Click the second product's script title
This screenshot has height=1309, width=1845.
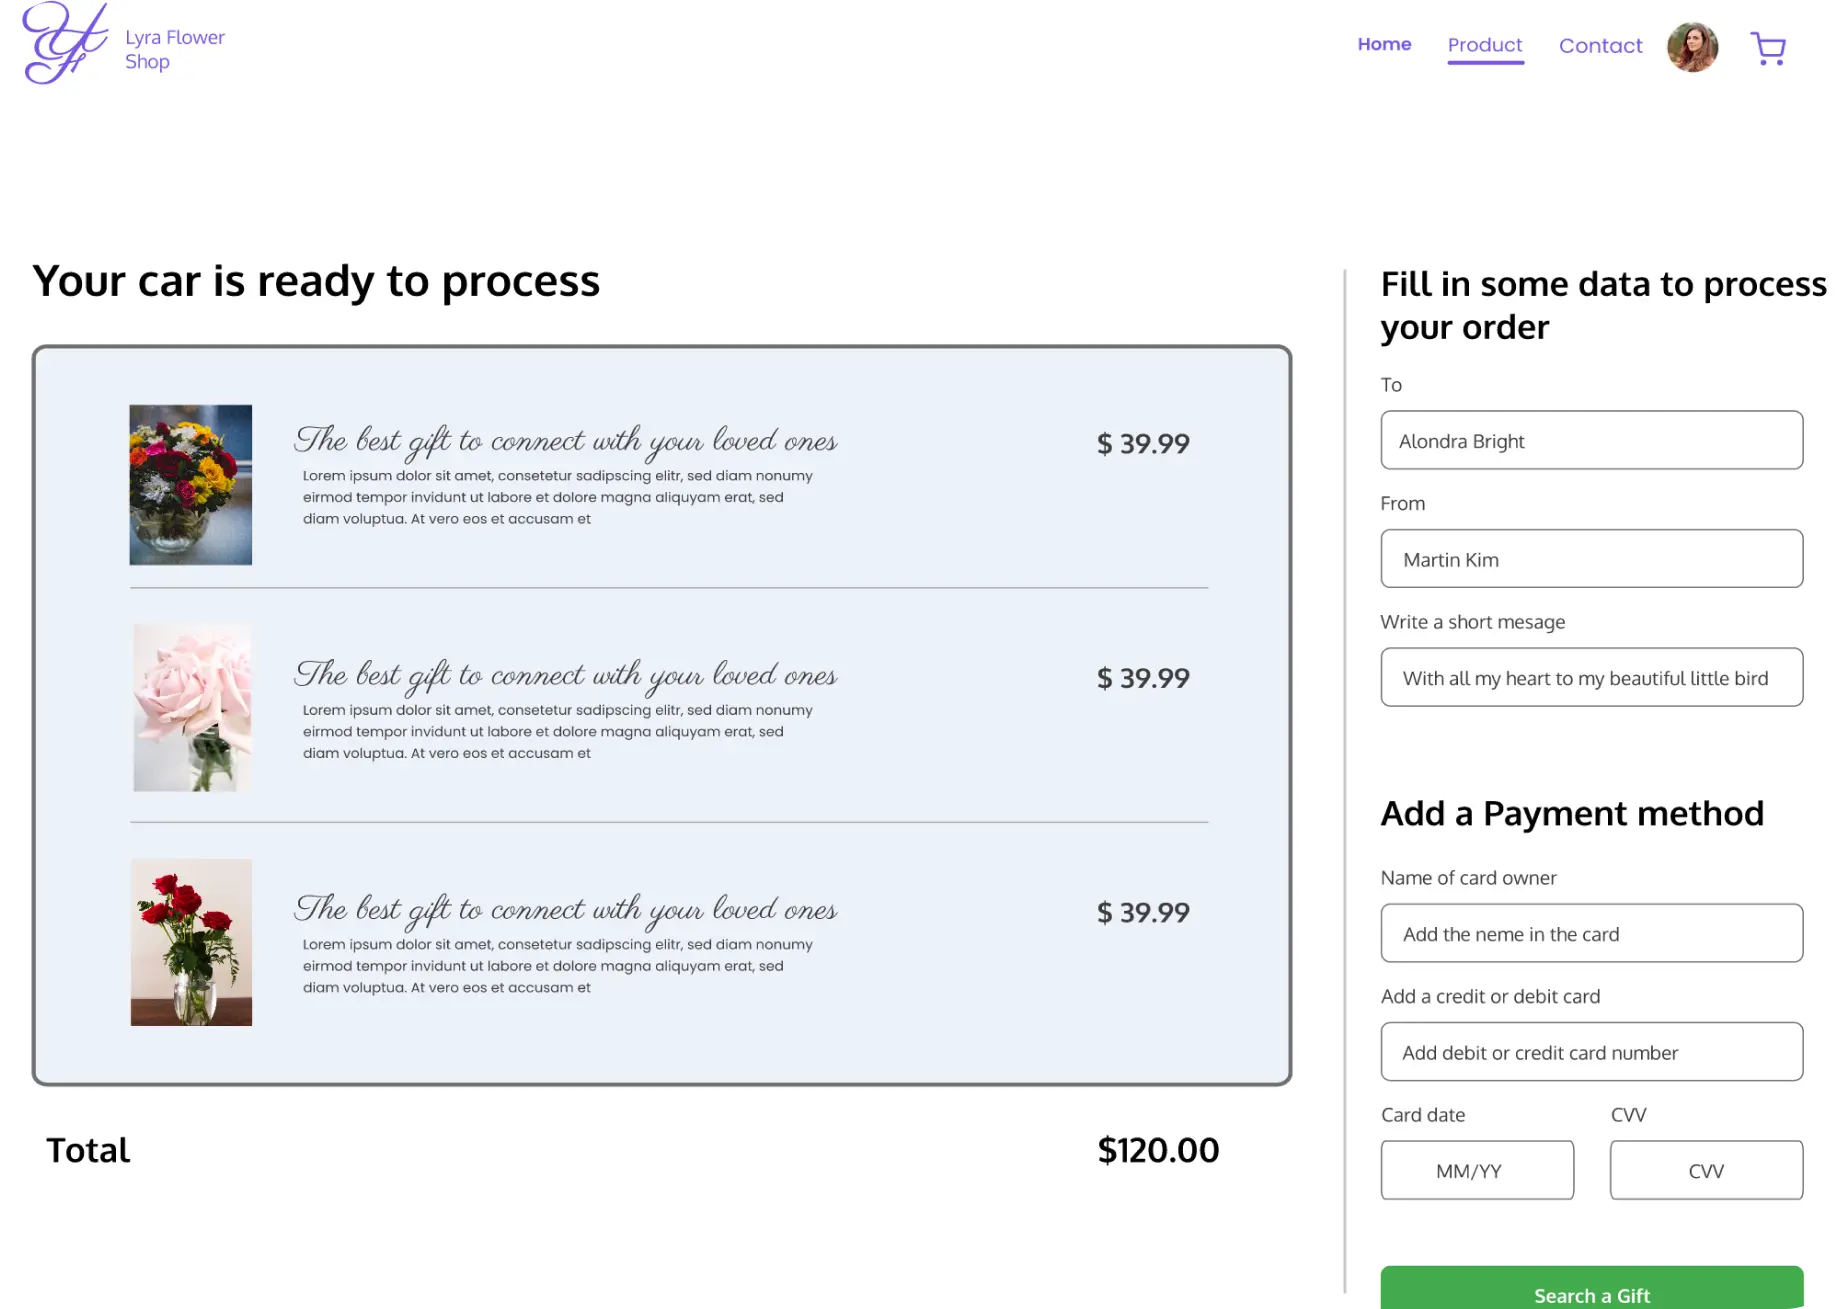pos(566,675)
